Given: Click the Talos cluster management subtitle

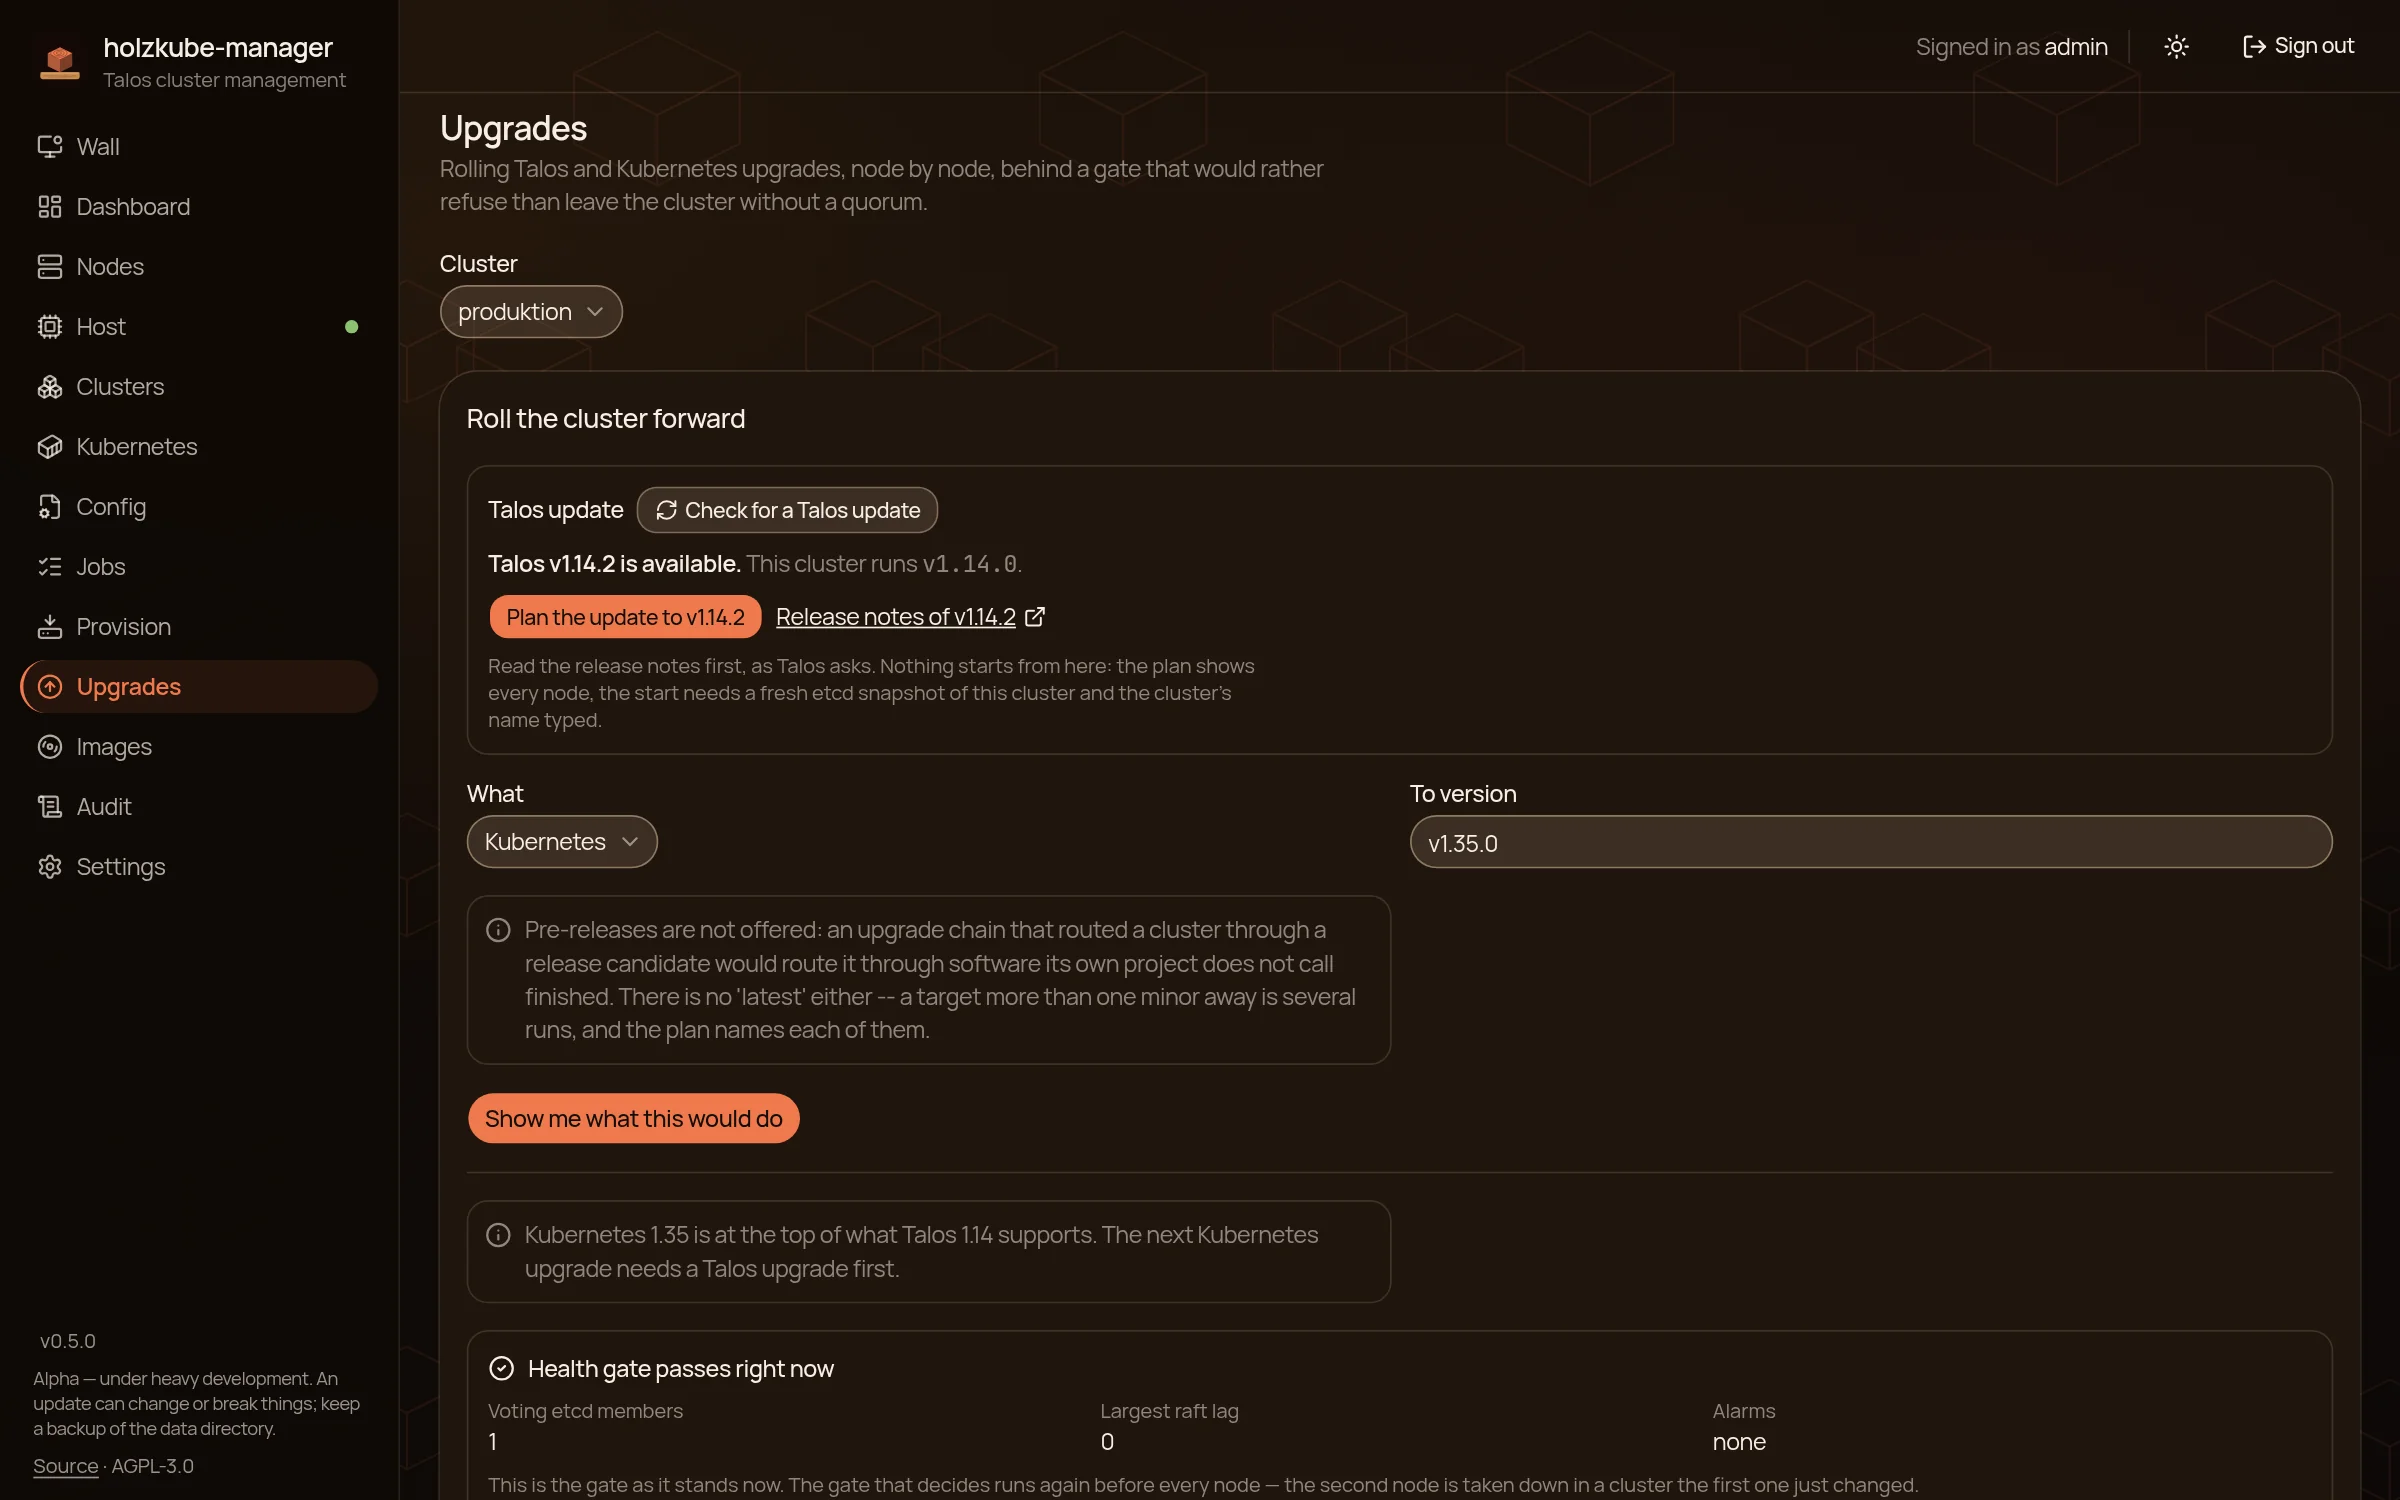Looking at the screenshot, I should [x=224, y=80].
